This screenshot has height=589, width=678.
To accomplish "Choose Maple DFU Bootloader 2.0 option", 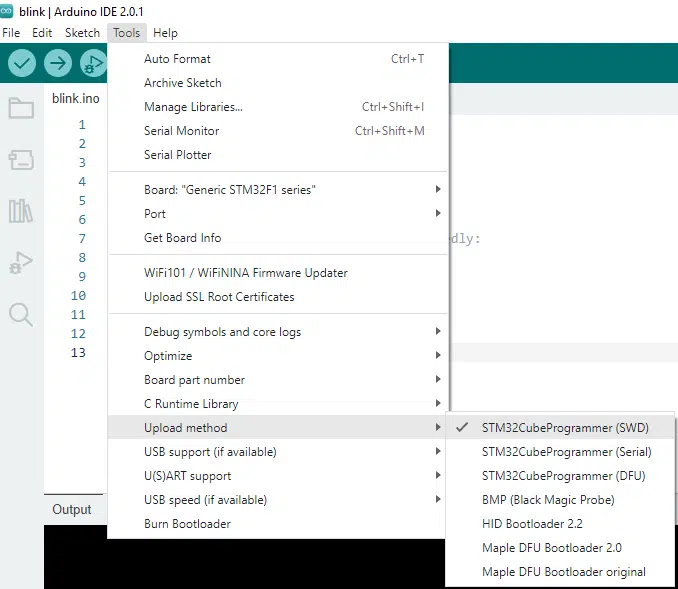I will click(x=560, y=548).
